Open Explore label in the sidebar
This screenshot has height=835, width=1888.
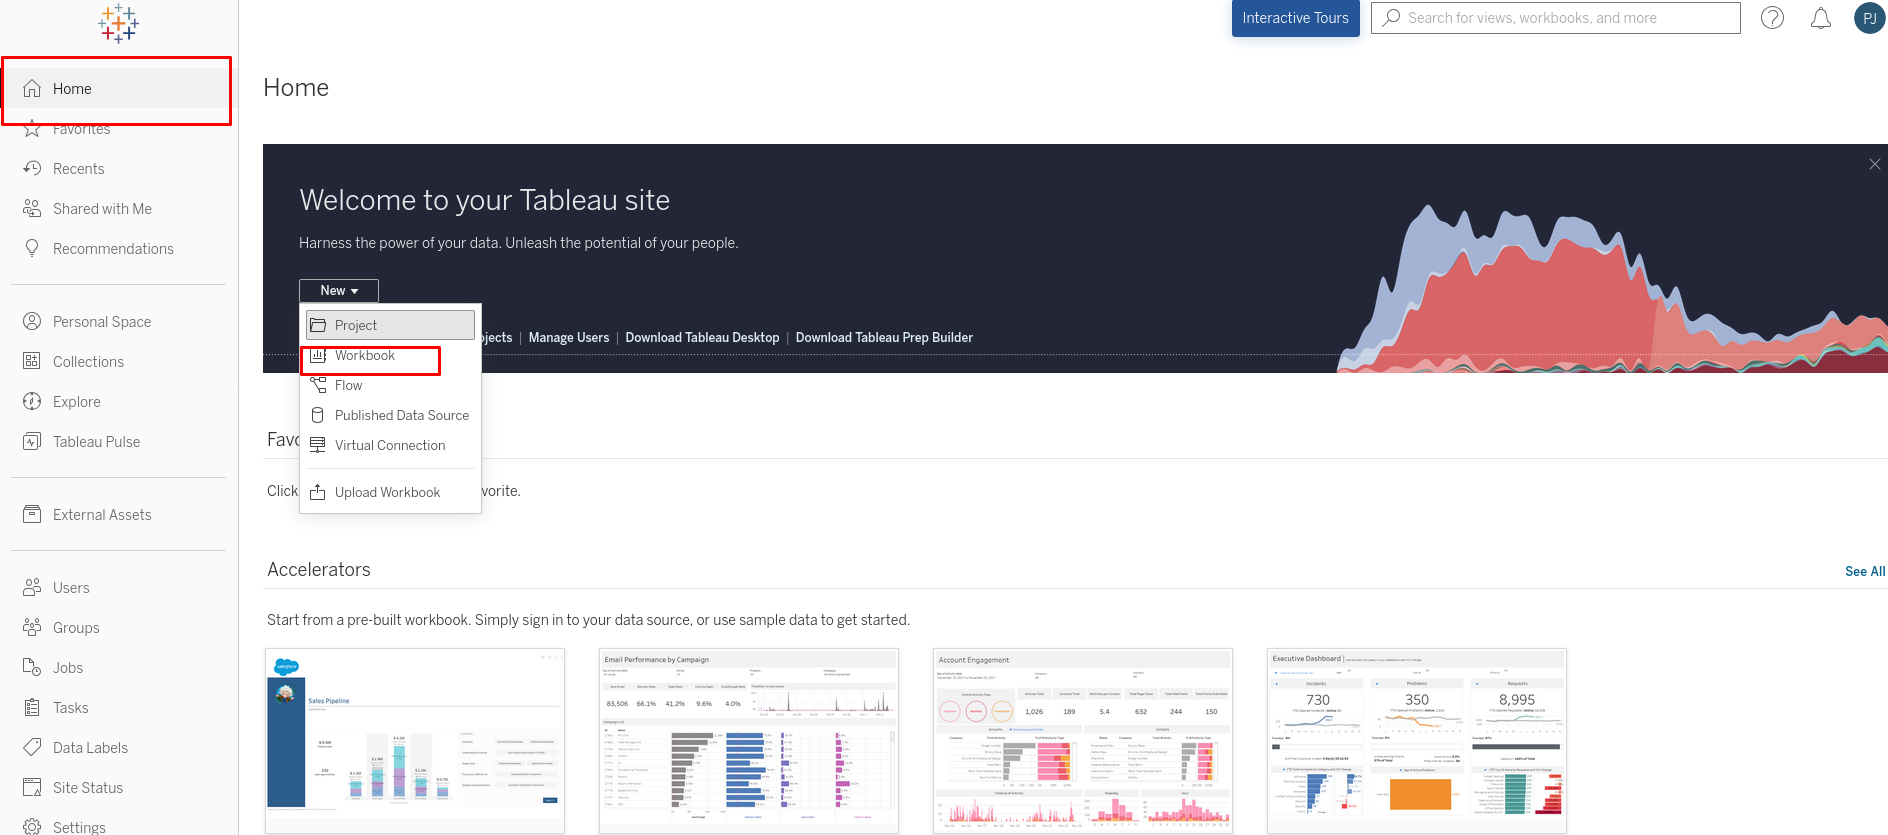pyautogui.click(x=77, y=402)
